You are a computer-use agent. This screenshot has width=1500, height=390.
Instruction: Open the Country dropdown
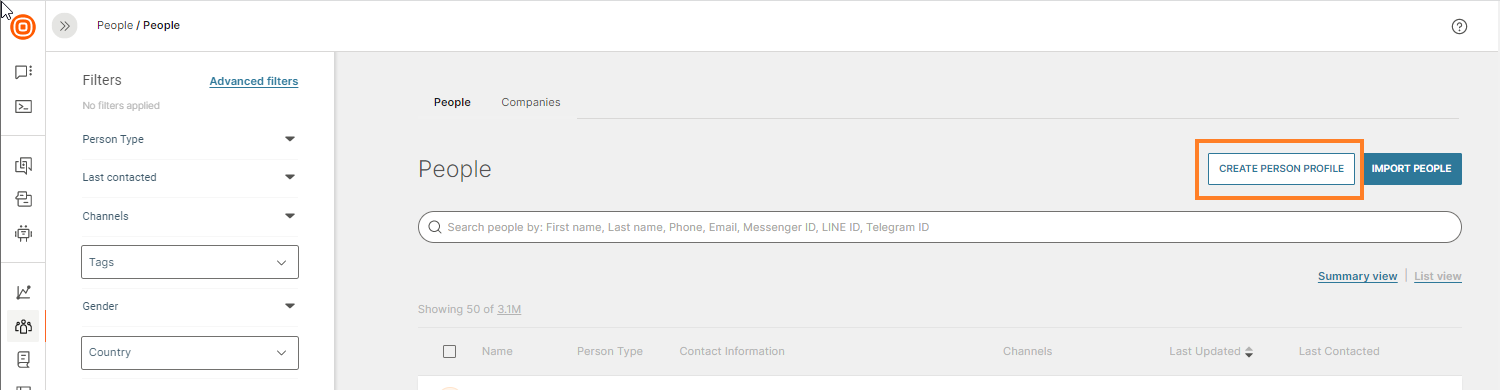click(x=190, y=352)
